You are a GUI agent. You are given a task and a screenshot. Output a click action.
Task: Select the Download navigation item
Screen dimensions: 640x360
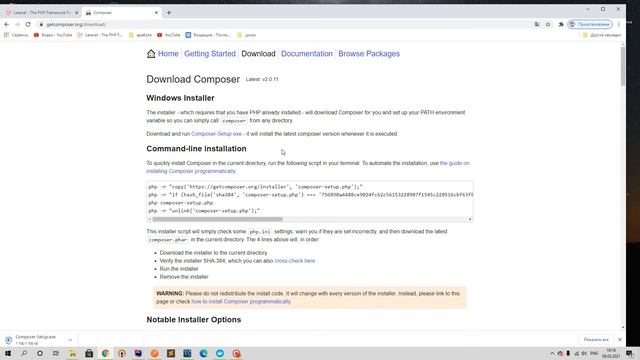258,53
